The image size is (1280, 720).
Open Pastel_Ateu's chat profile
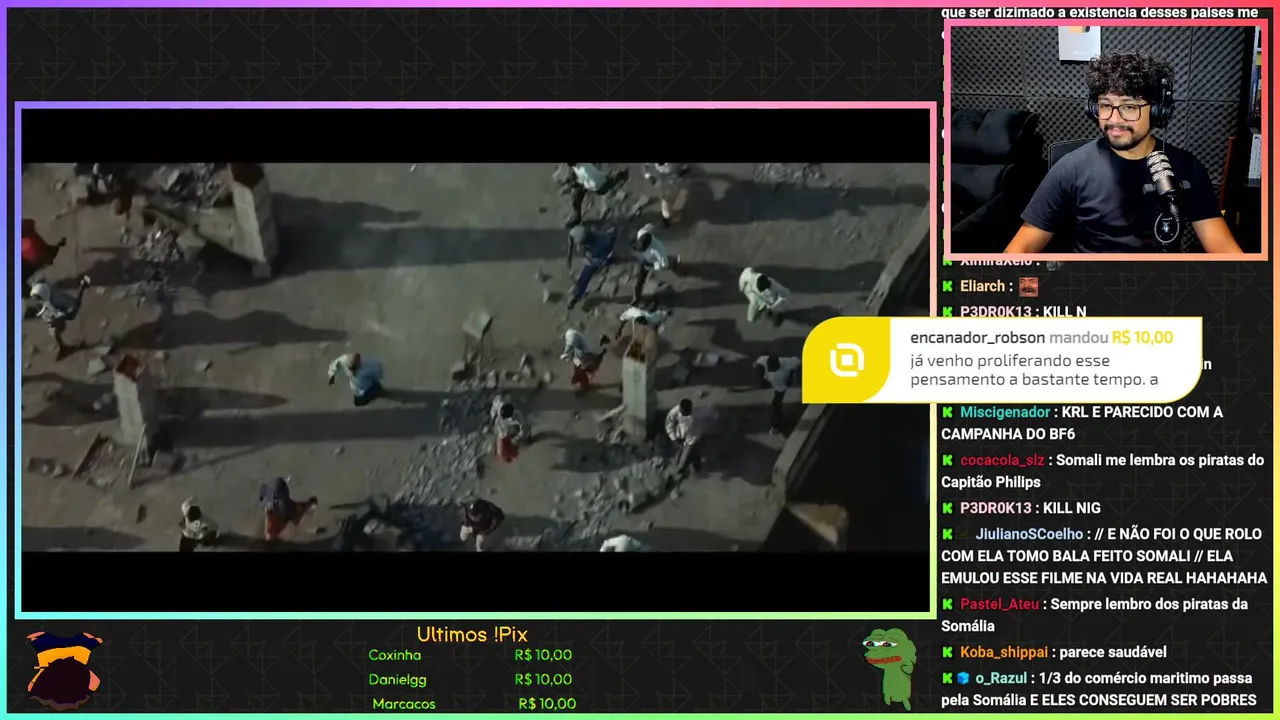point(999,604)
